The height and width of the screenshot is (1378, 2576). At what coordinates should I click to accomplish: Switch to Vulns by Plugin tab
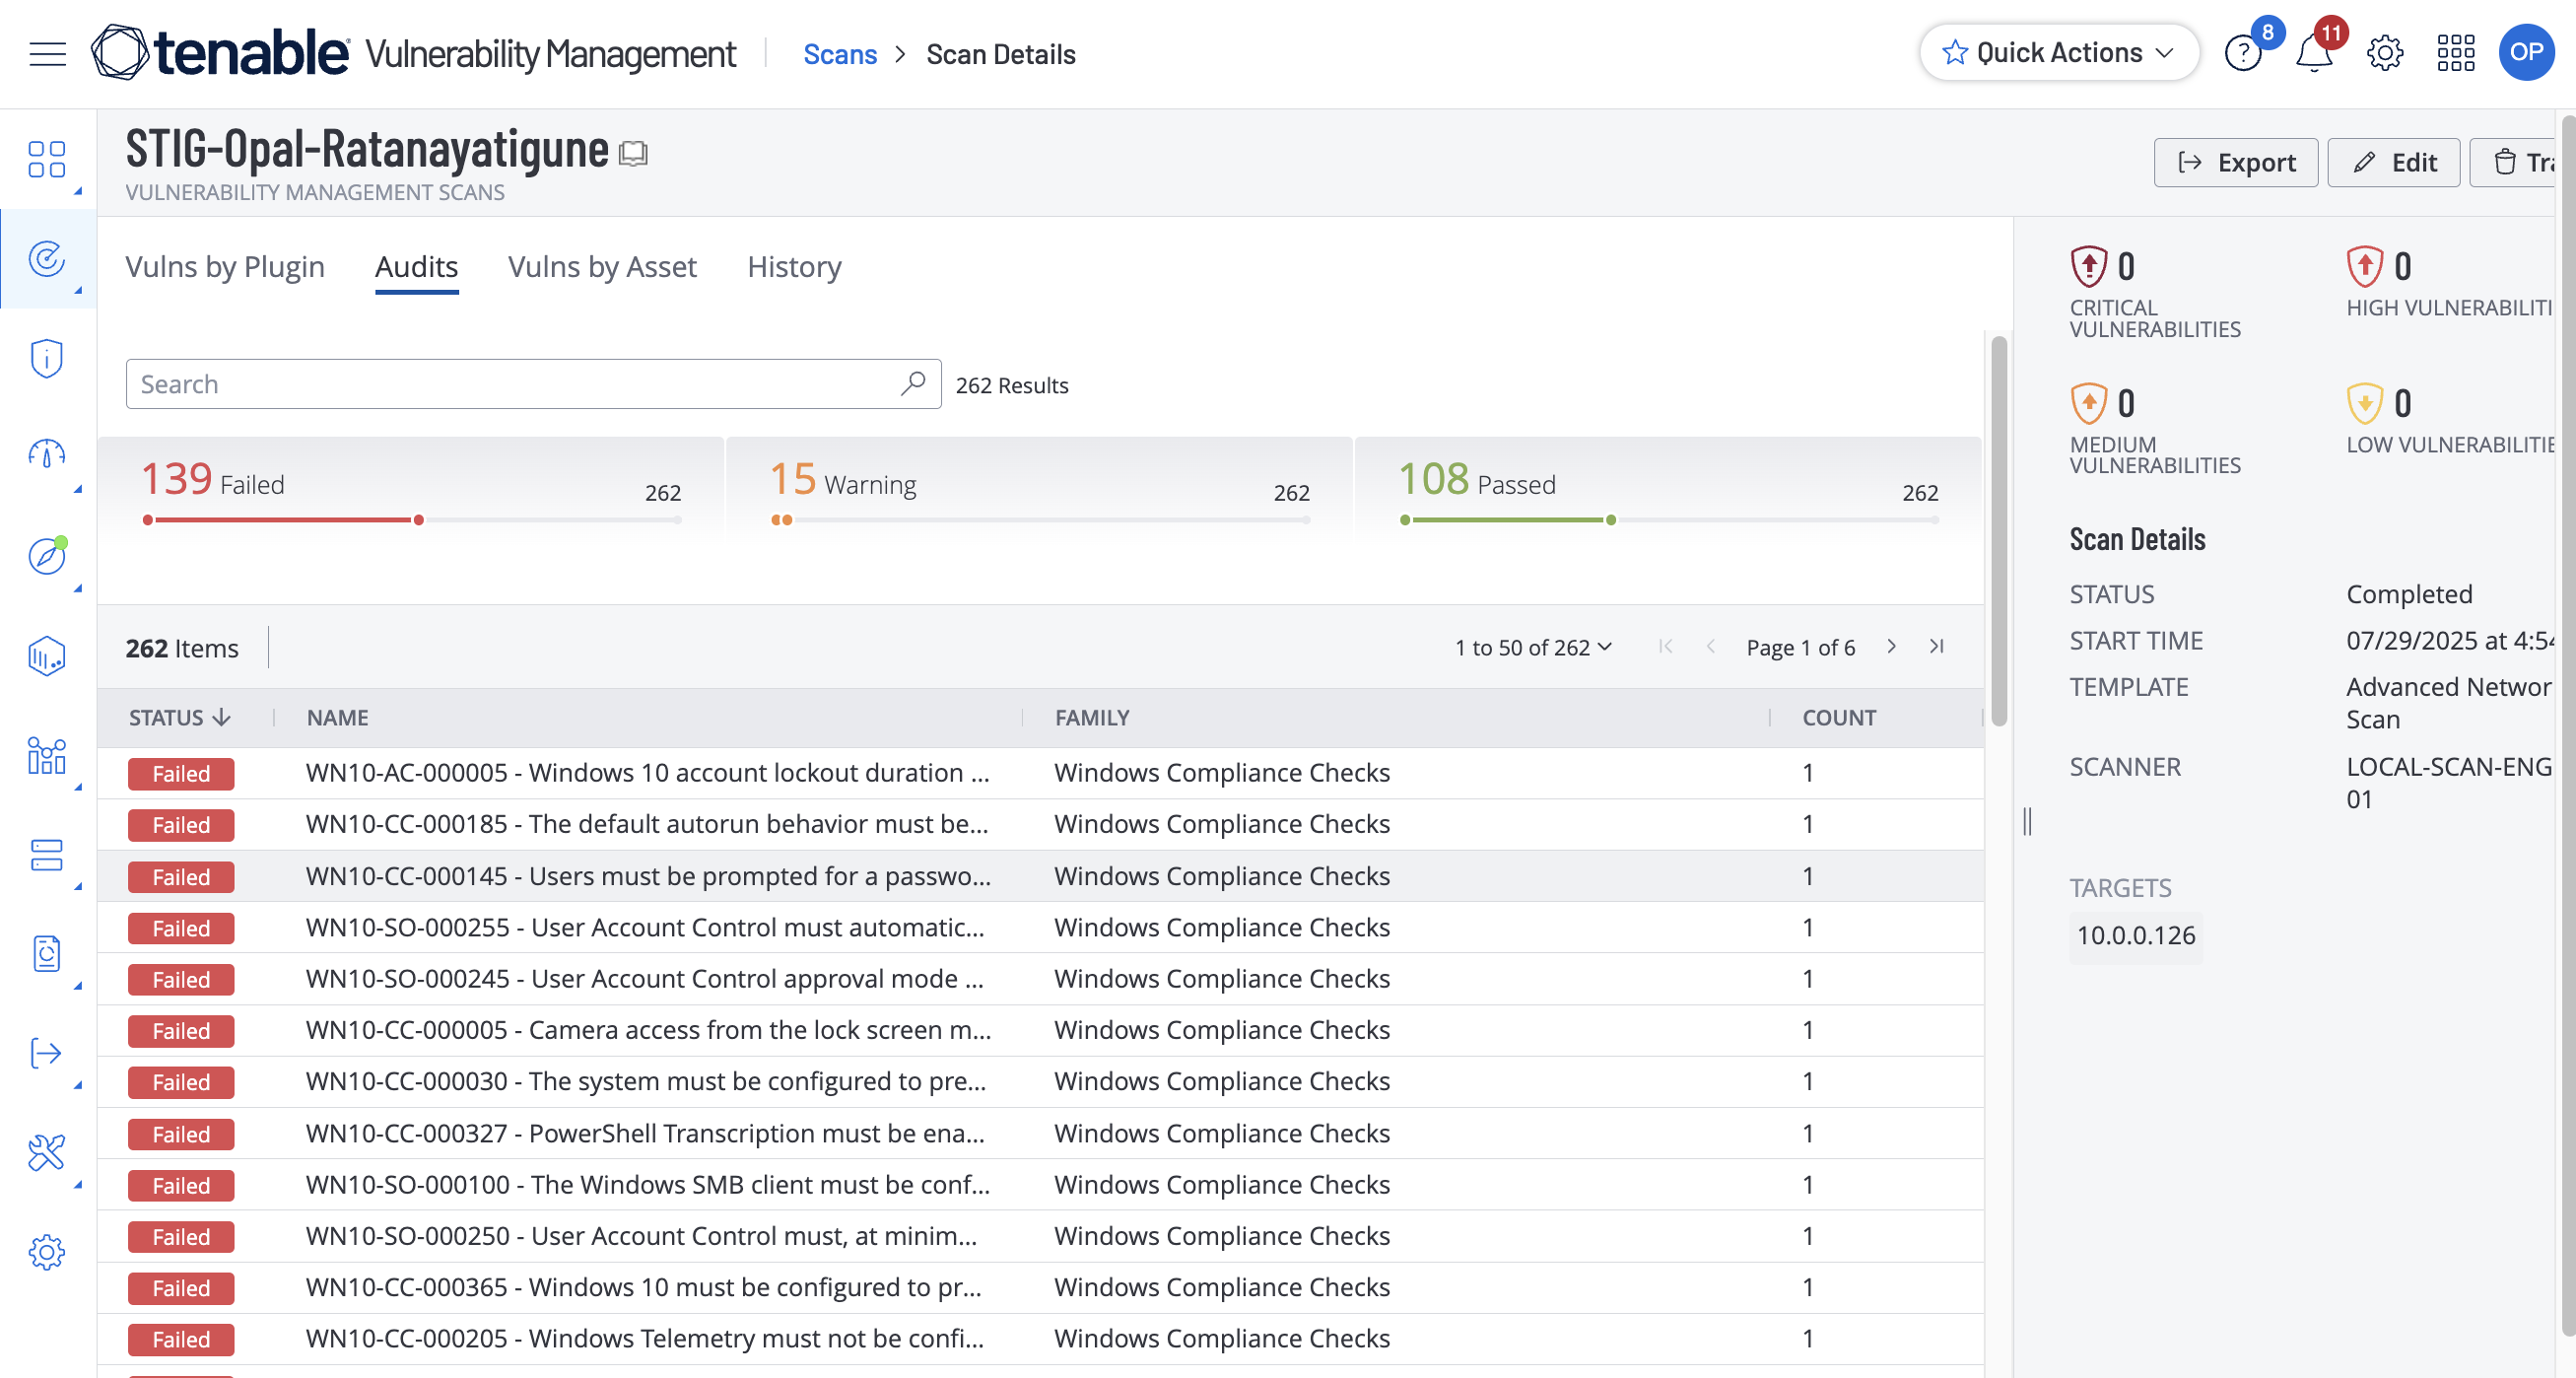pos(225,267)
